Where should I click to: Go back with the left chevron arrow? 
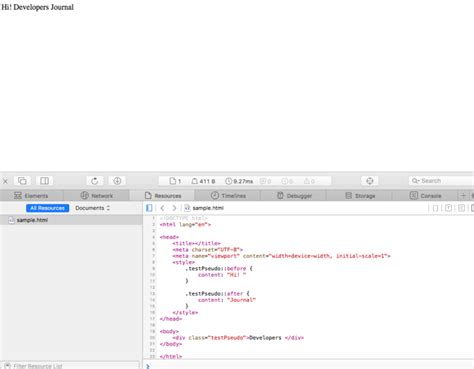(x=162, y=208)
